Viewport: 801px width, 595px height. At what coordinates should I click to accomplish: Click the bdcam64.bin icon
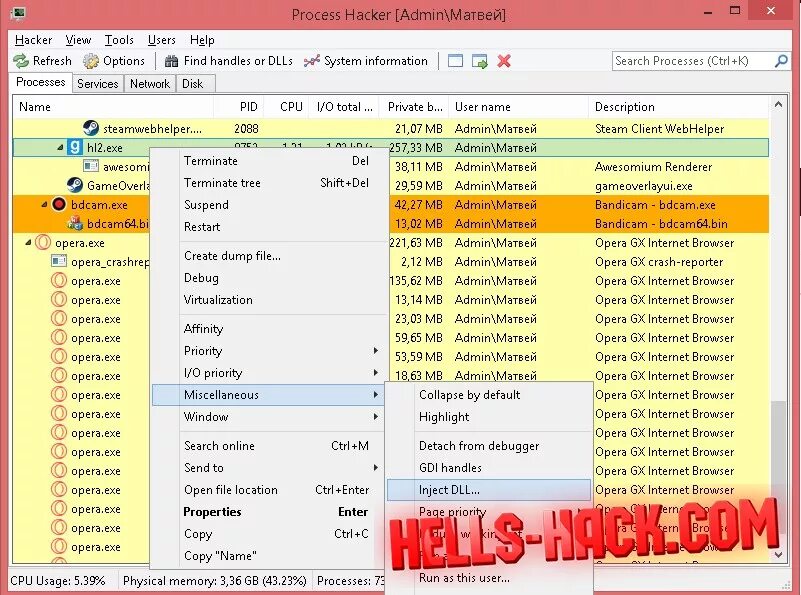(75, 223)
